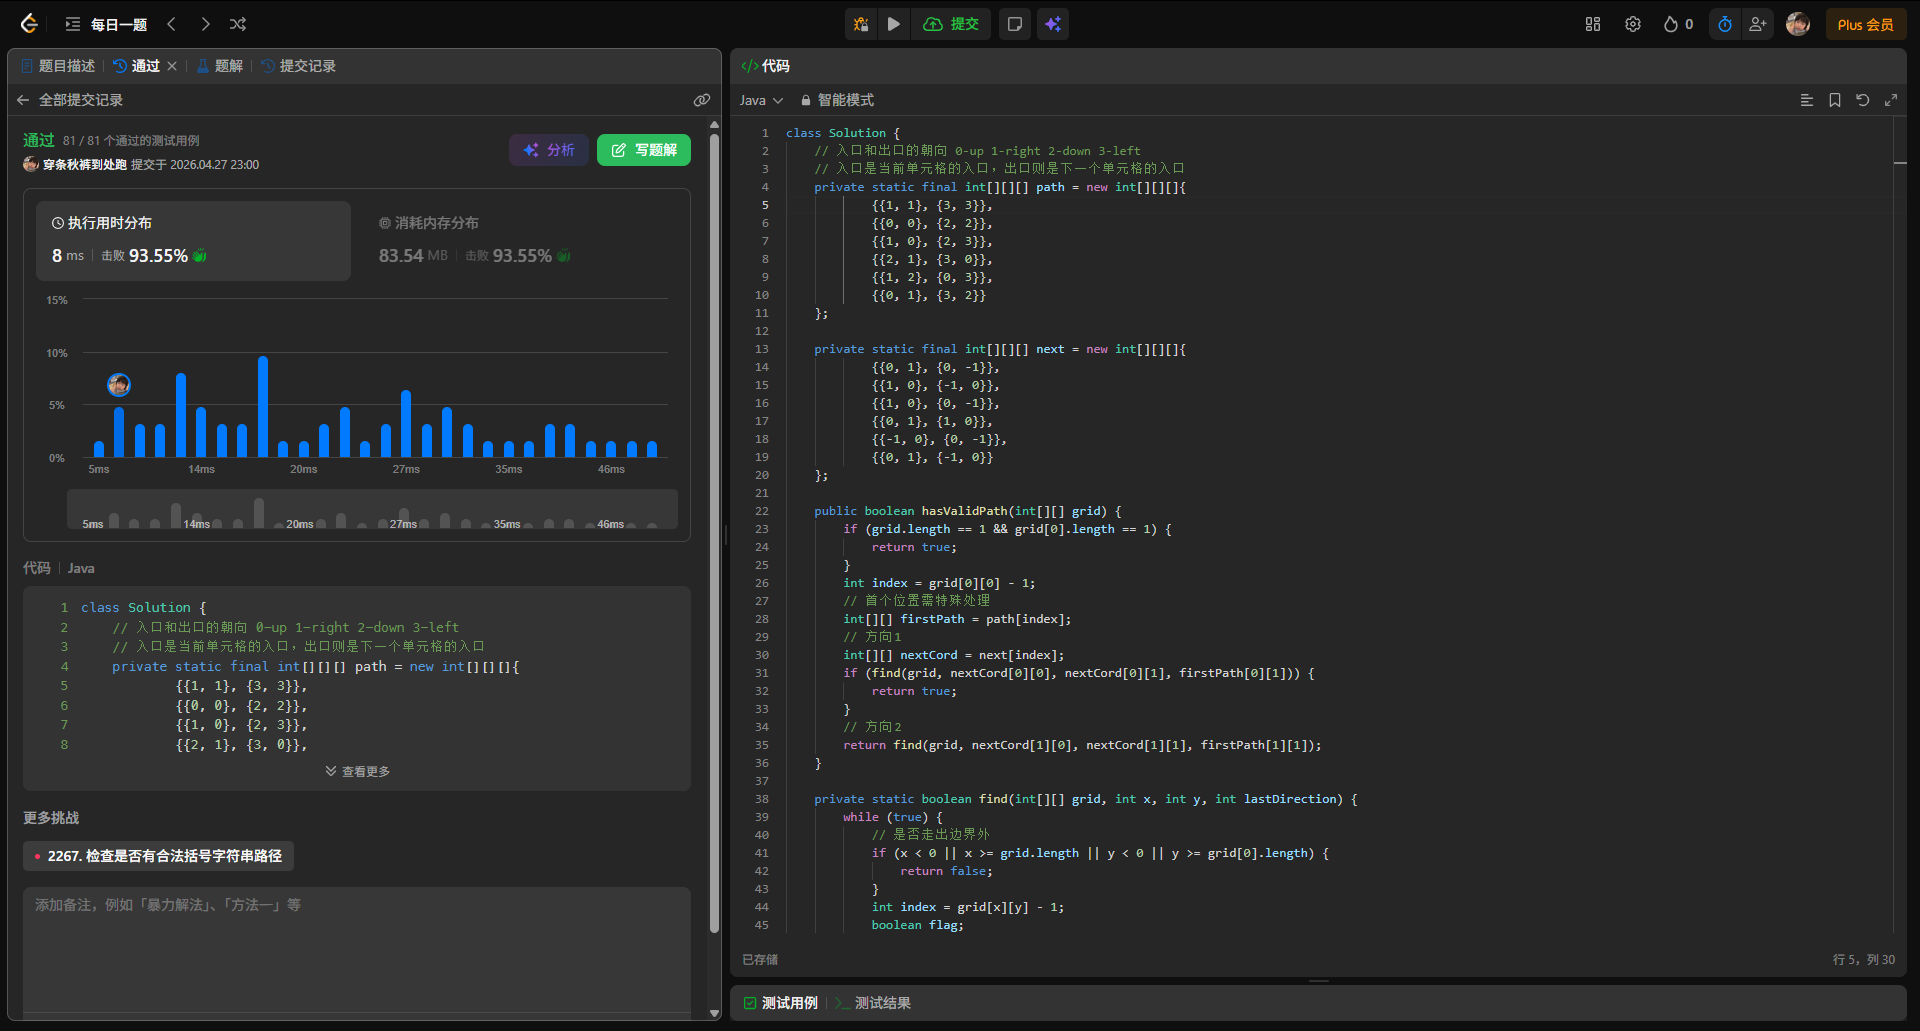The height and width of the screenshot is (1031, 1920).
Task: Click the 分析 button
Action: point(549,150)
